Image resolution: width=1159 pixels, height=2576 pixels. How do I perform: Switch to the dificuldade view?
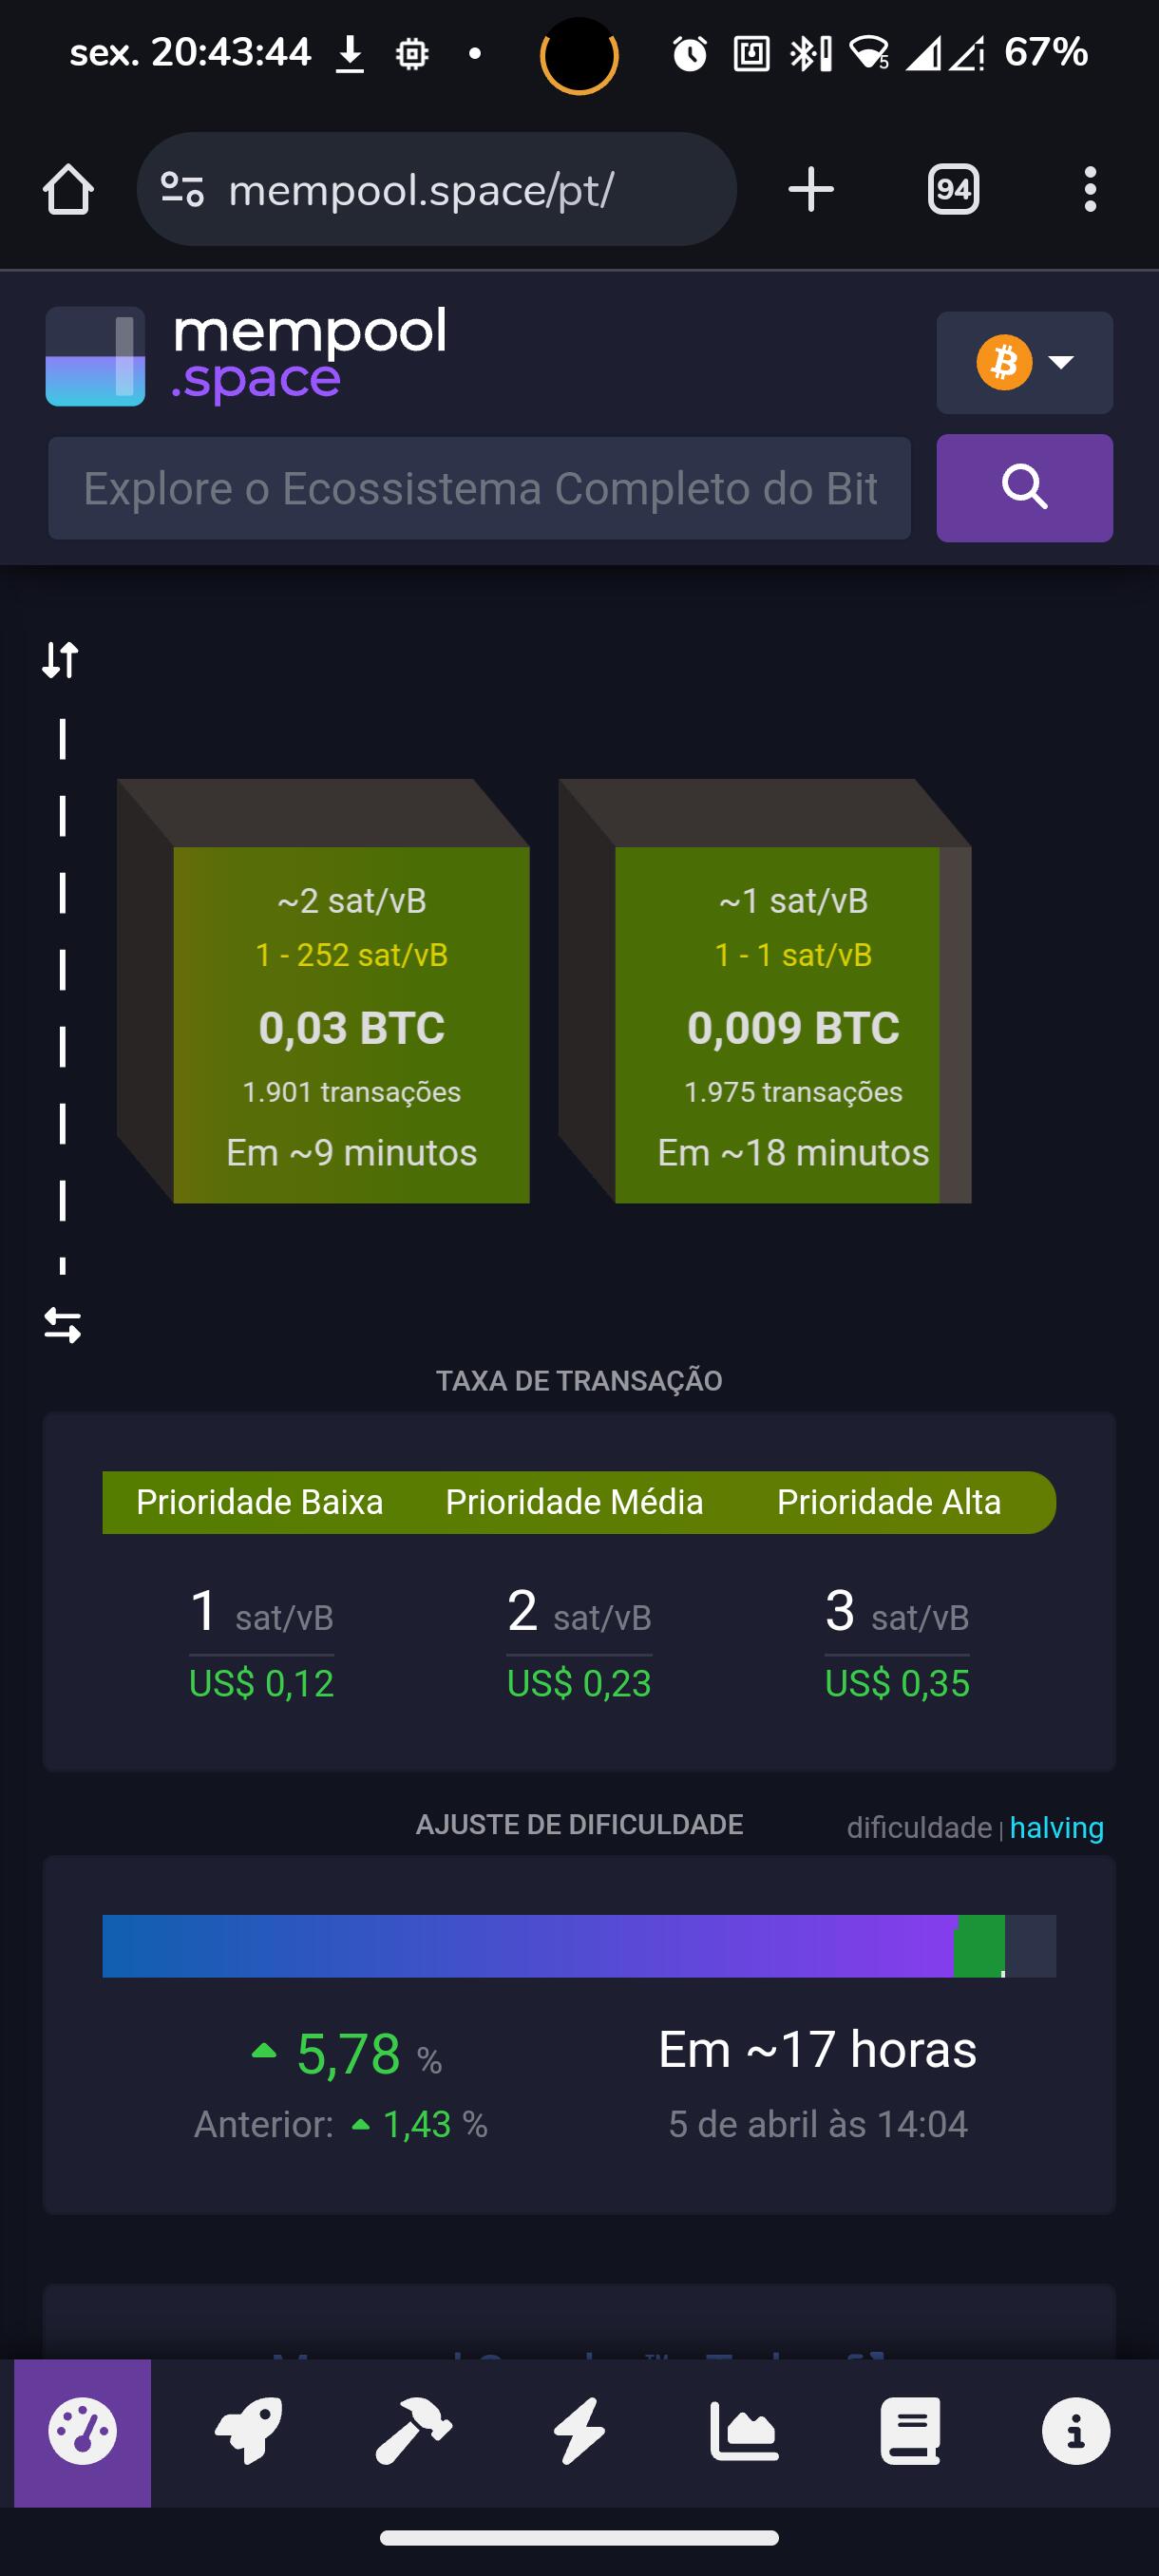pyautogui.click(x=918, y=1827)
